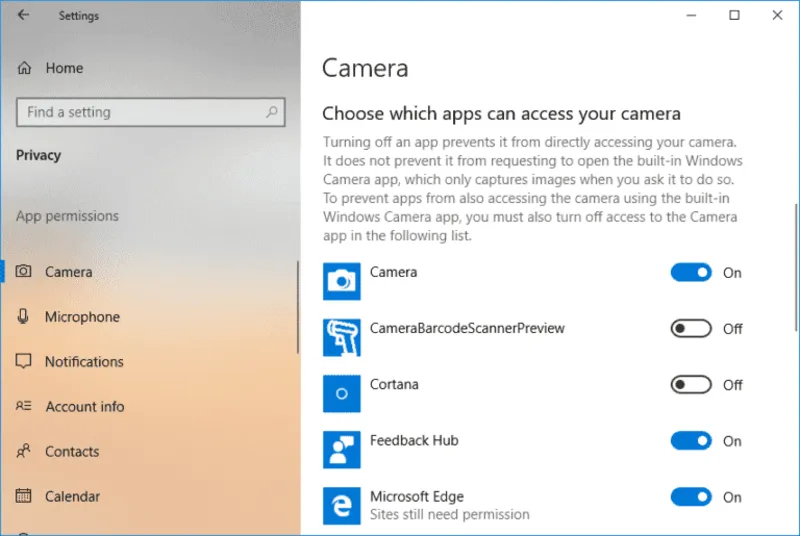Viewport: 800px width, 536px height.
Task: Enable camera access for CameraBarcodeScannerPreview
Action: [x=691, y=329]
